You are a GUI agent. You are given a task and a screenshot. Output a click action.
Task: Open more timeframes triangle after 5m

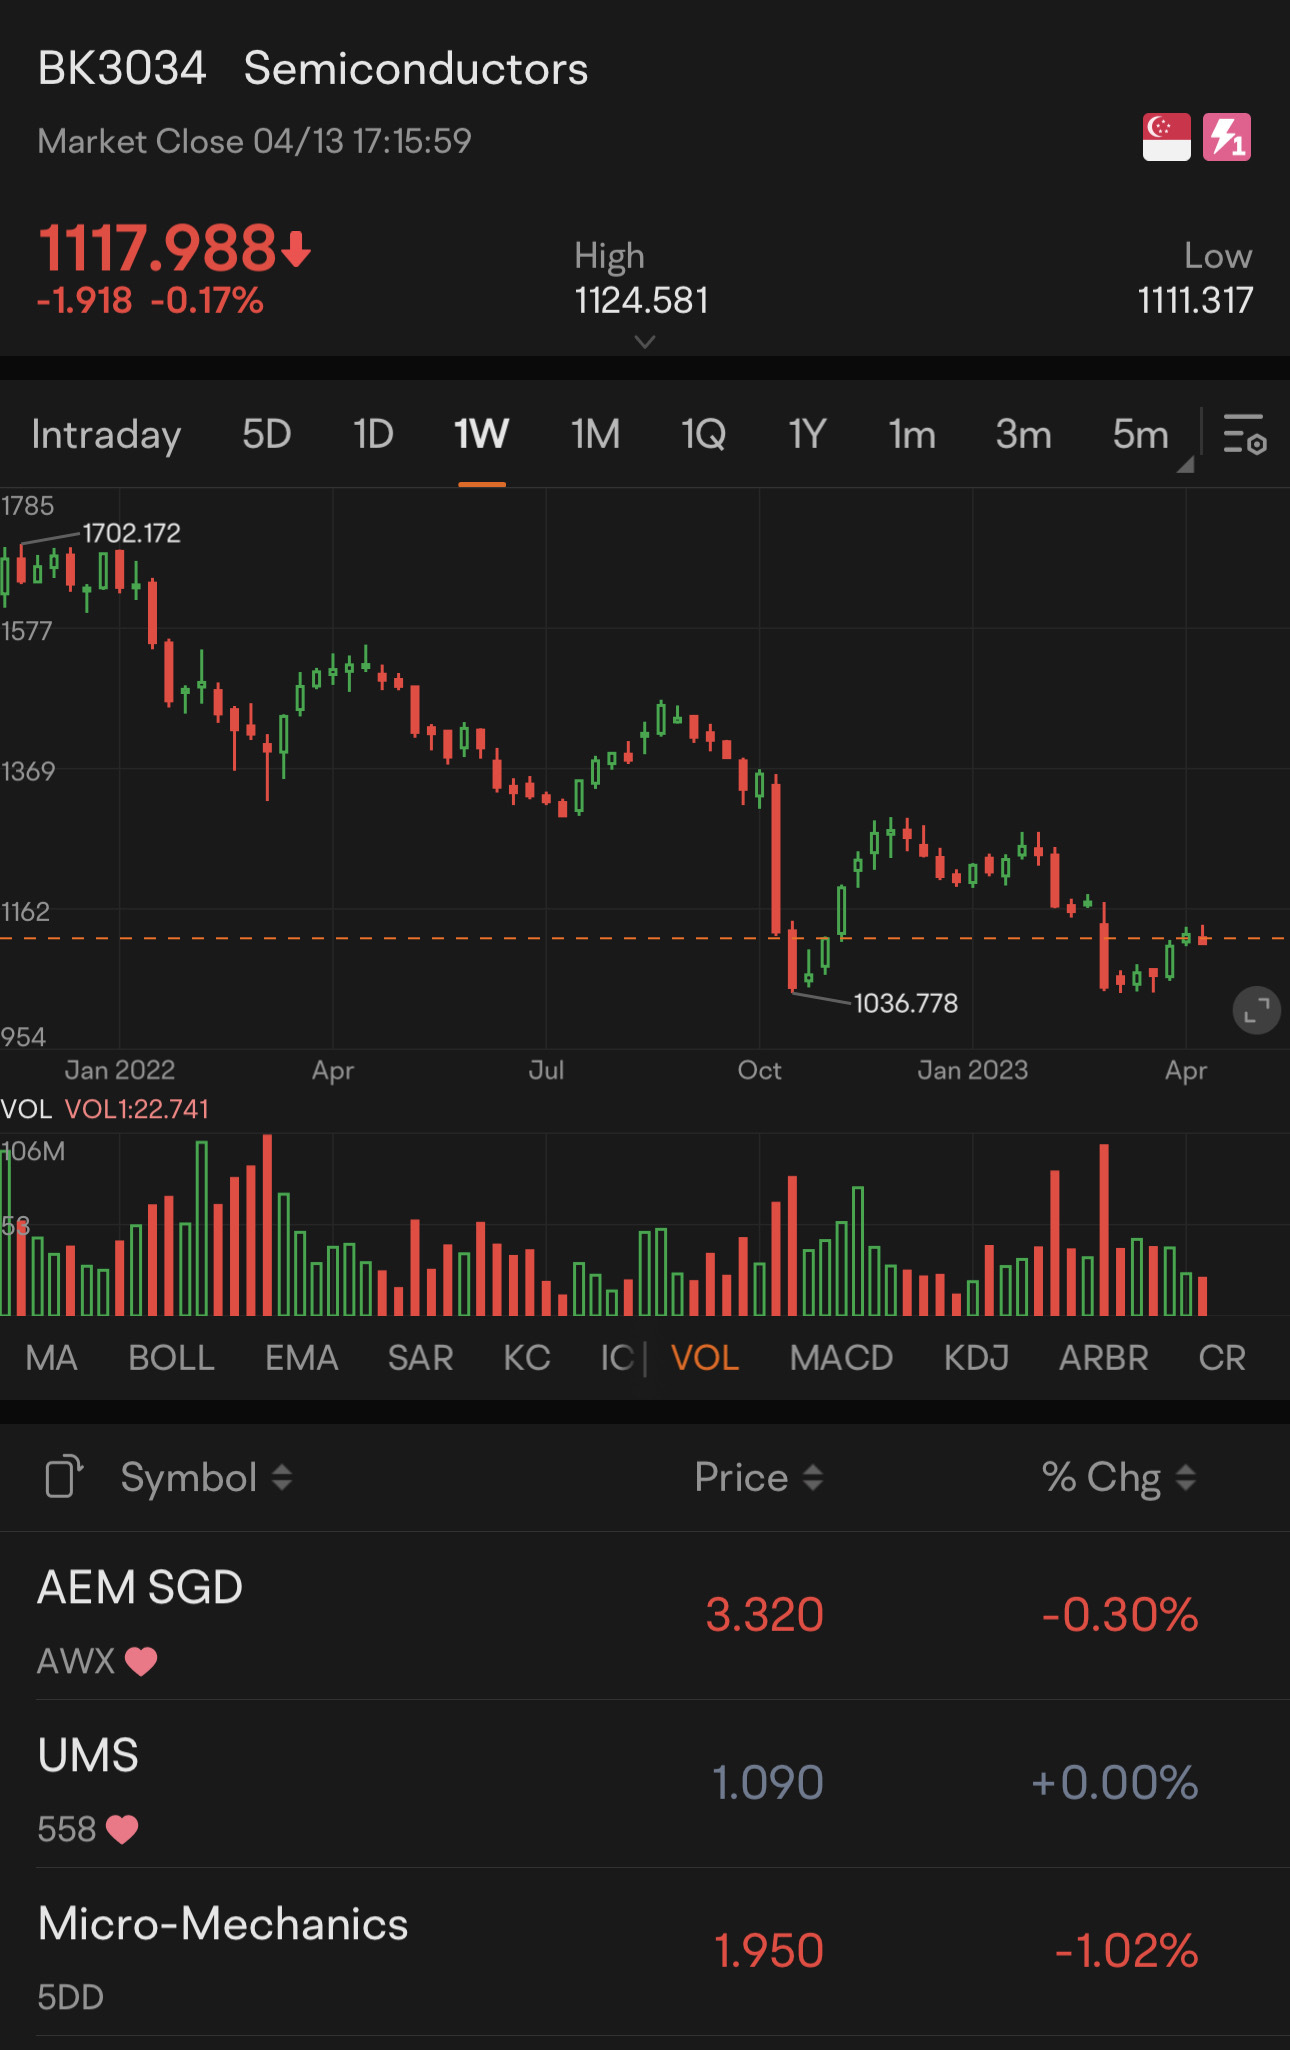click(1185, 464)
